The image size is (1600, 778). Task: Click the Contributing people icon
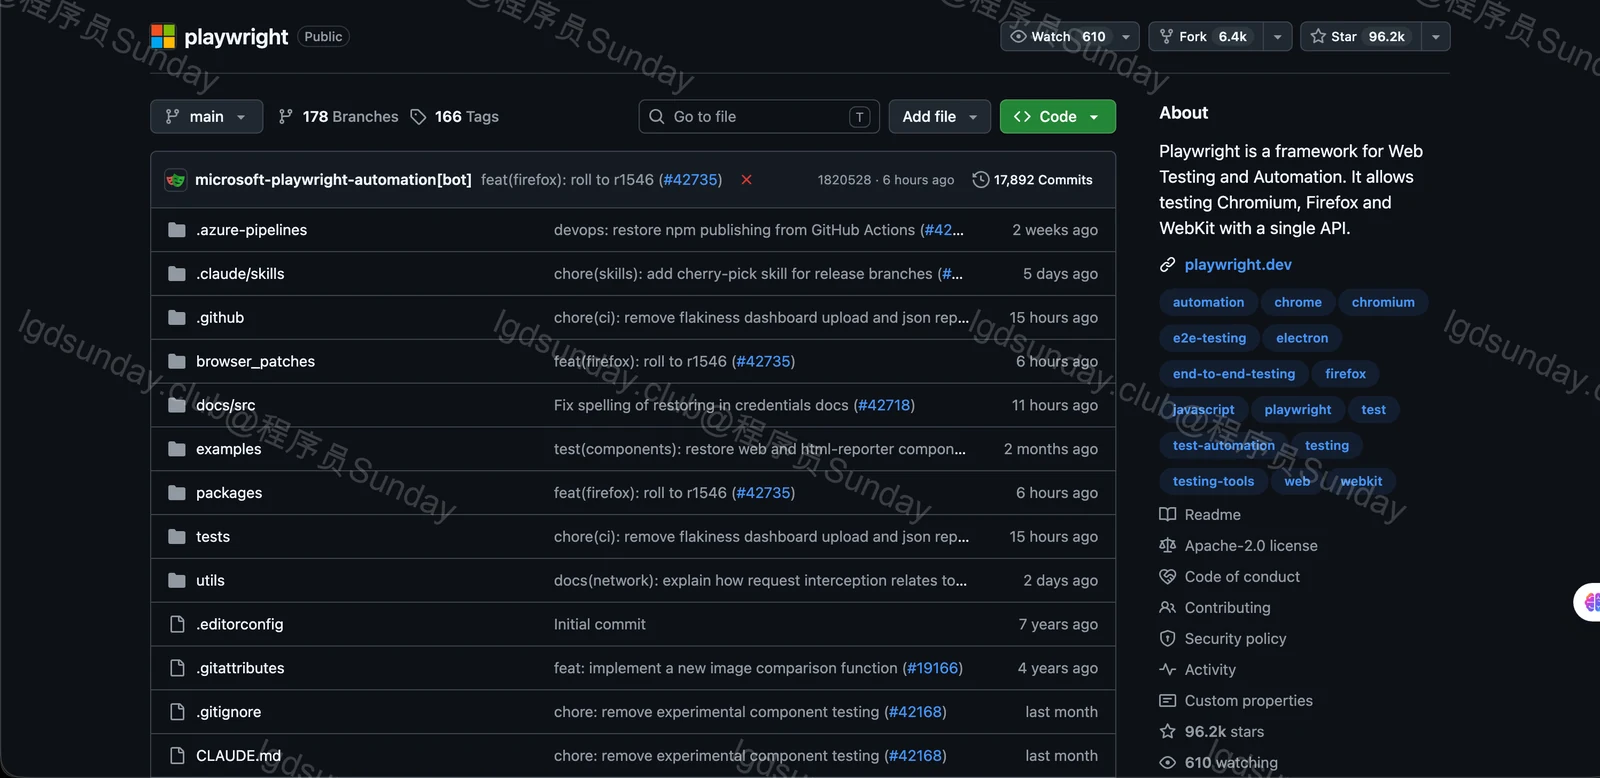1167,608
